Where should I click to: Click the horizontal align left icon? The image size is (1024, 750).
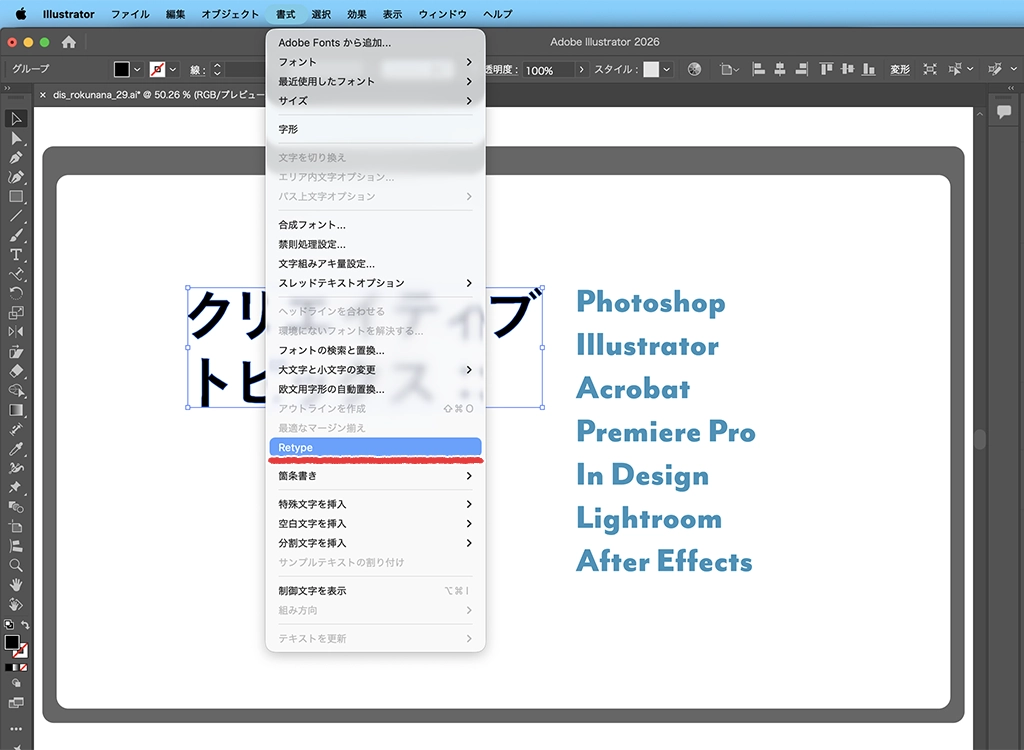tap(758, 70)
